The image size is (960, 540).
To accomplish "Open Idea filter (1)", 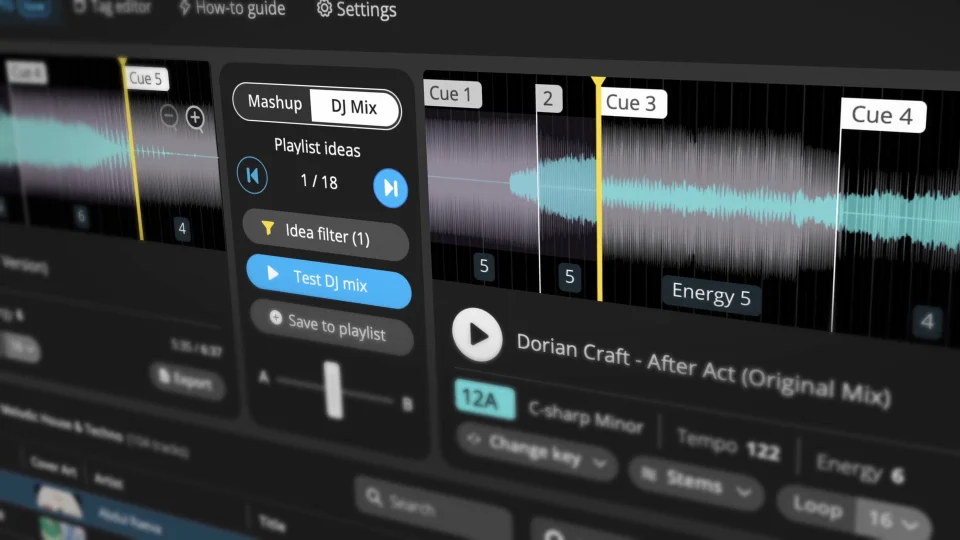I will coord(326,234).
